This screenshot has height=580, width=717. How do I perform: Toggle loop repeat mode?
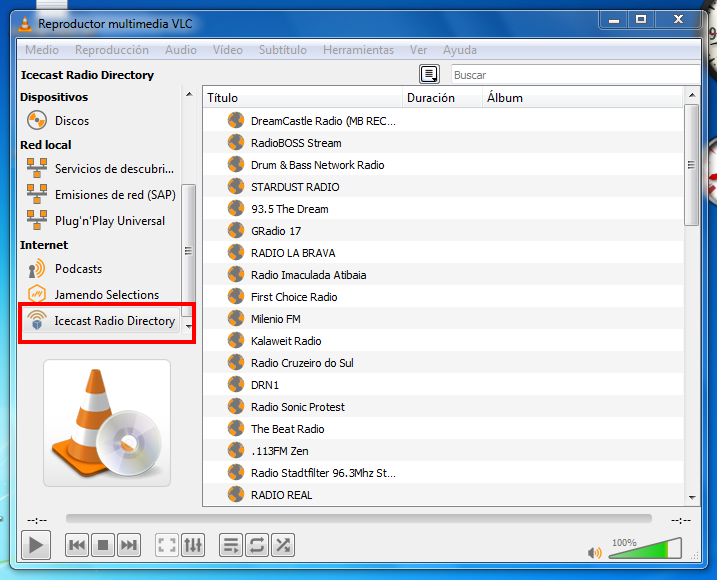(257, 545)
